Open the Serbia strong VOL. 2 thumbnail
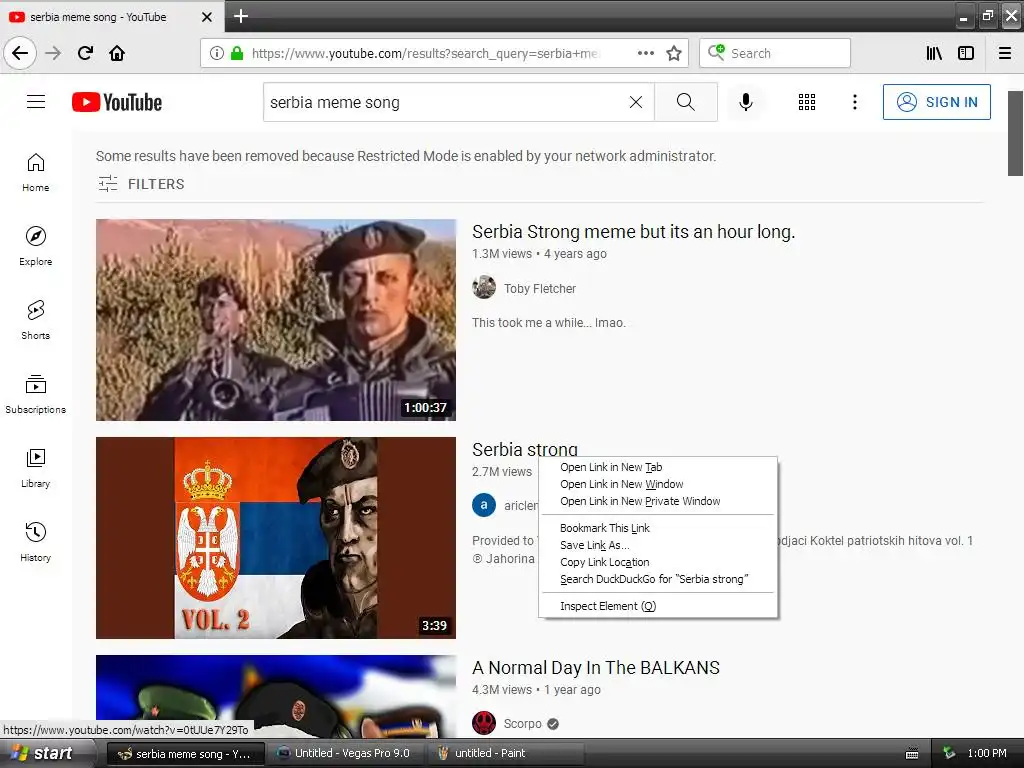The width and height of the screenshot is (1024, 768). tap(276, 537)
